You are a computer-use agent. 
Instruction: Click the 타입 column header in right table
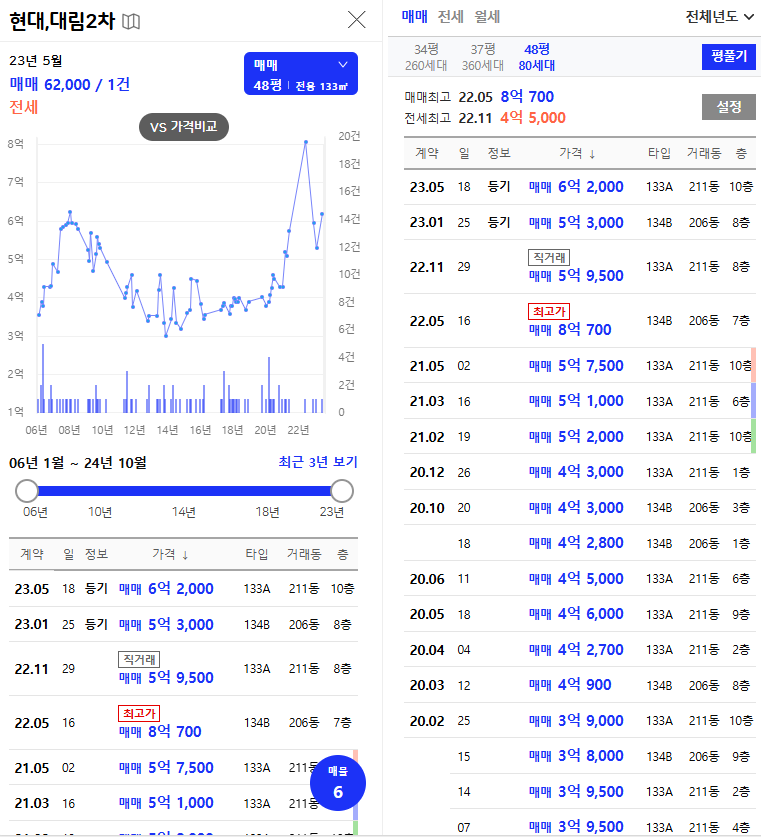click(x=659, y=153)
